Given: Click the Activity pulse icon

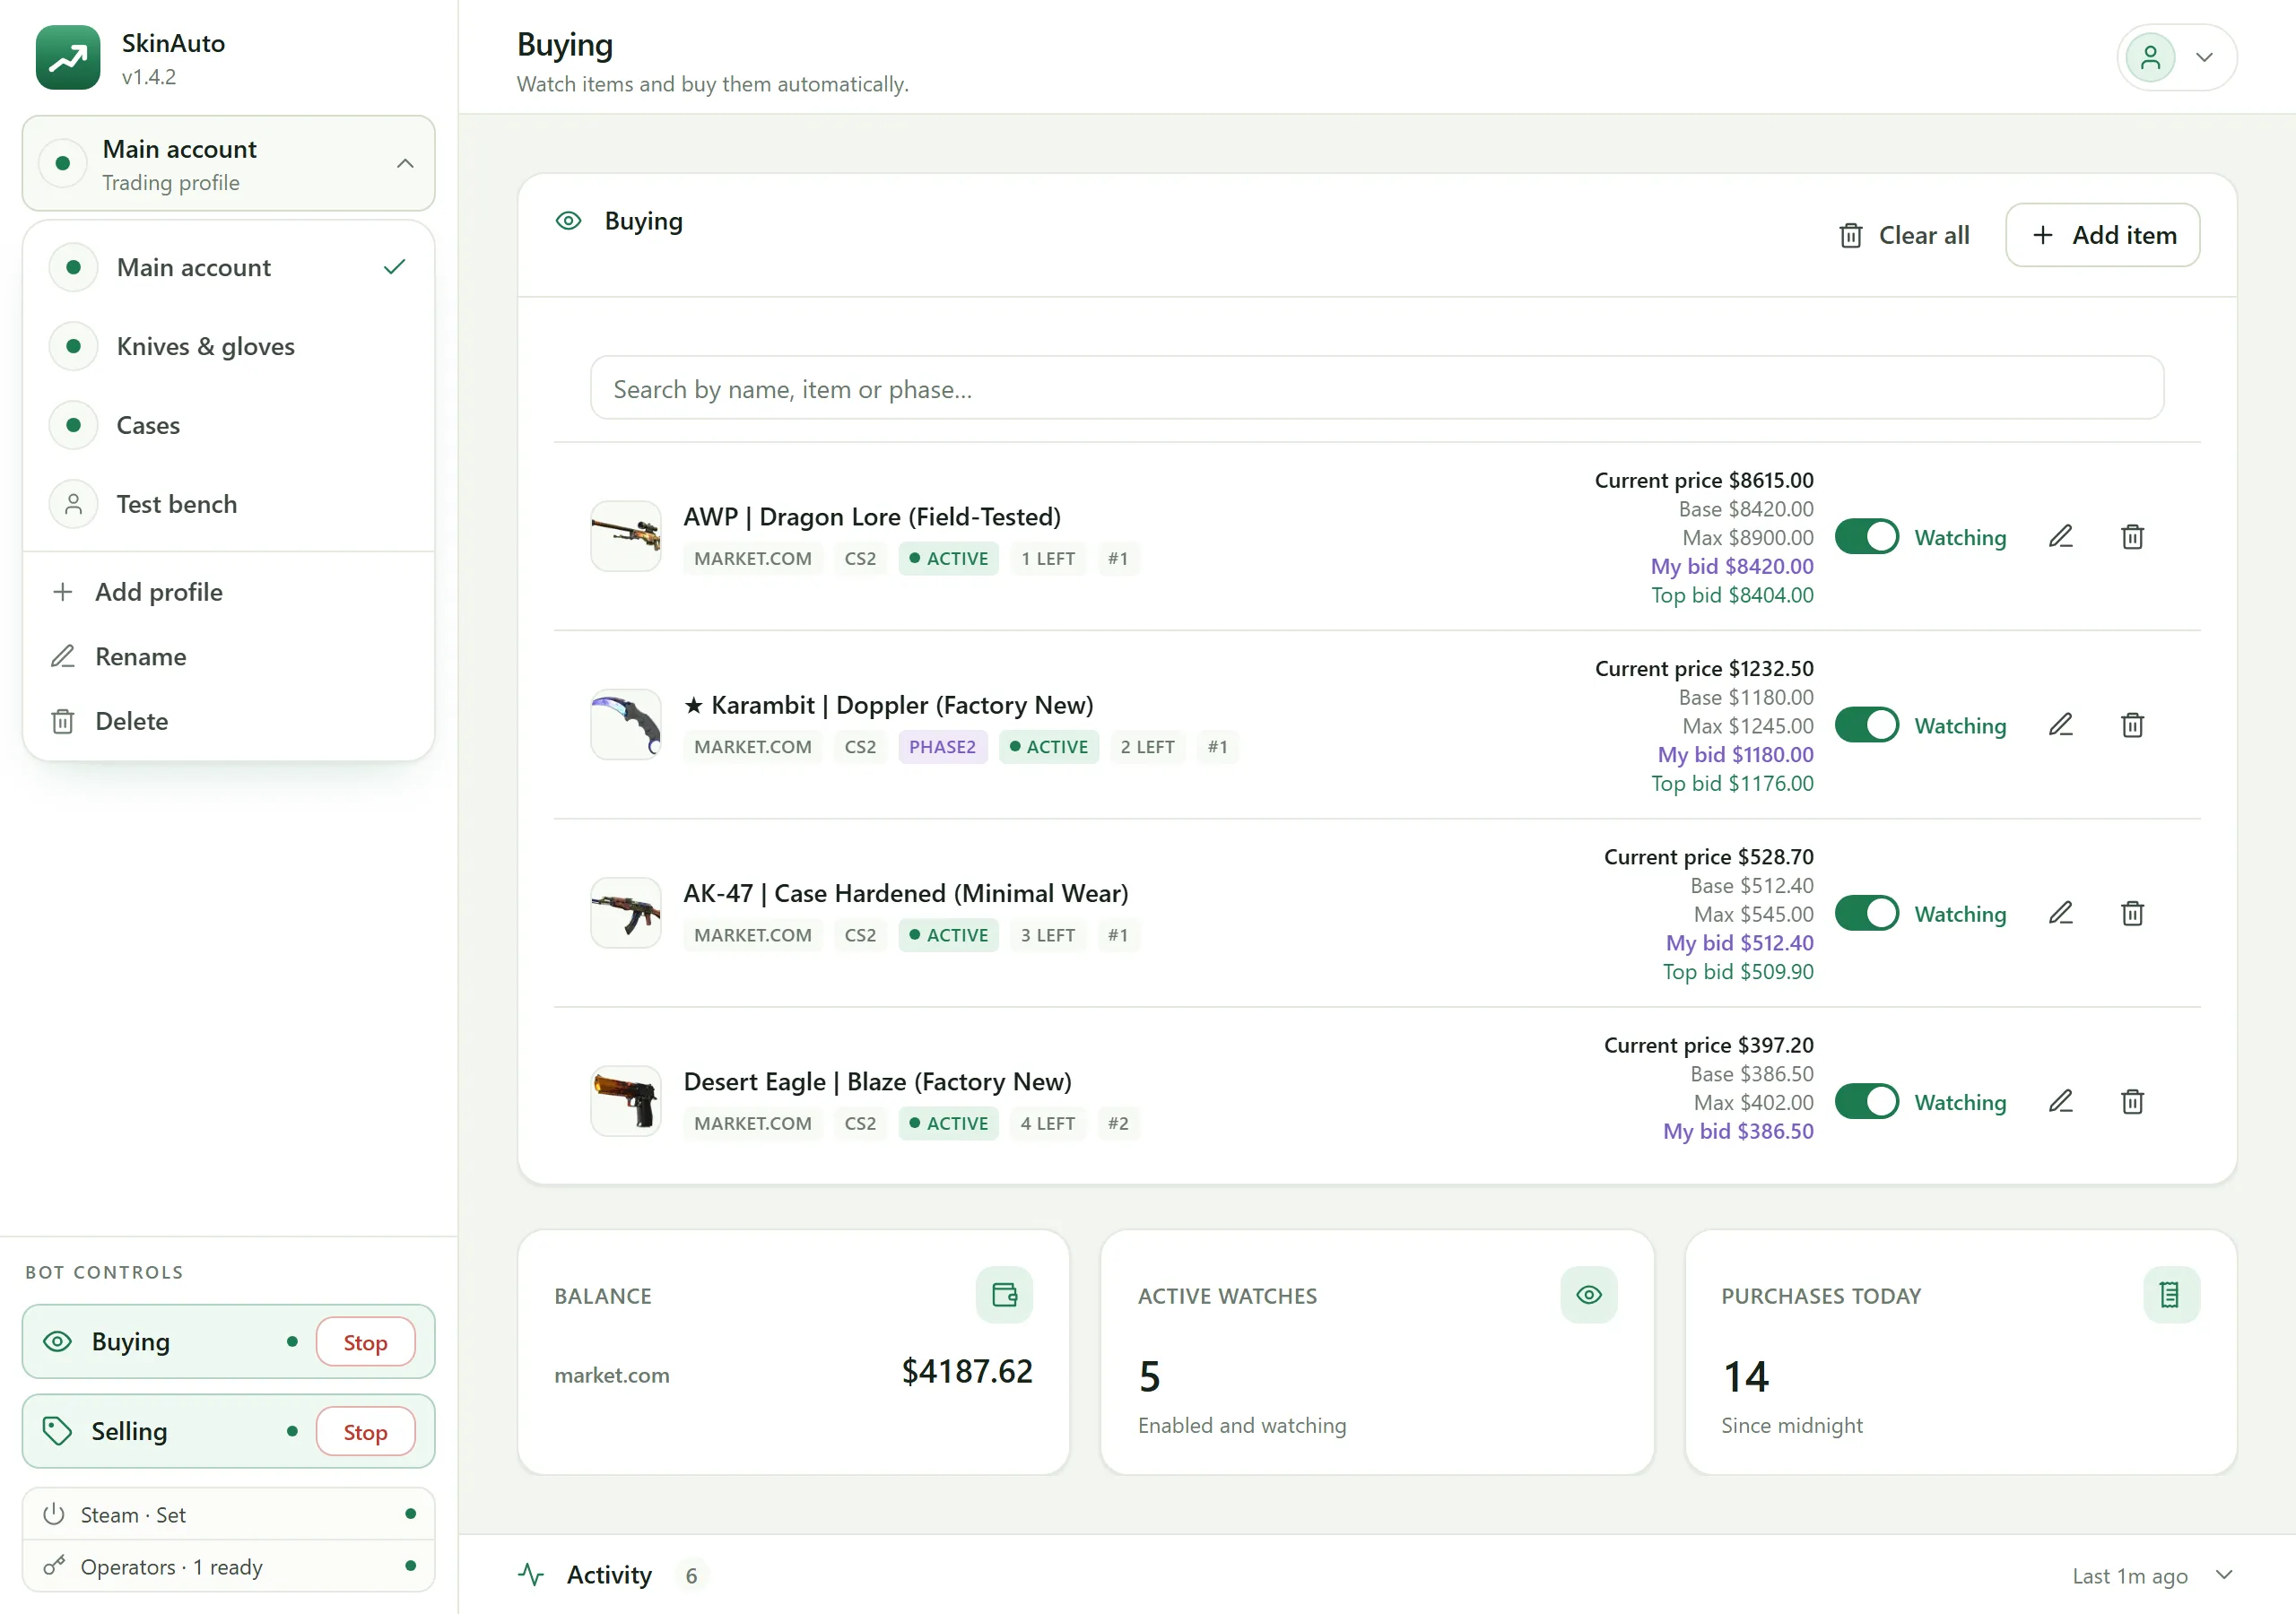Looking at the screenshot, I should click(531, 1575).
